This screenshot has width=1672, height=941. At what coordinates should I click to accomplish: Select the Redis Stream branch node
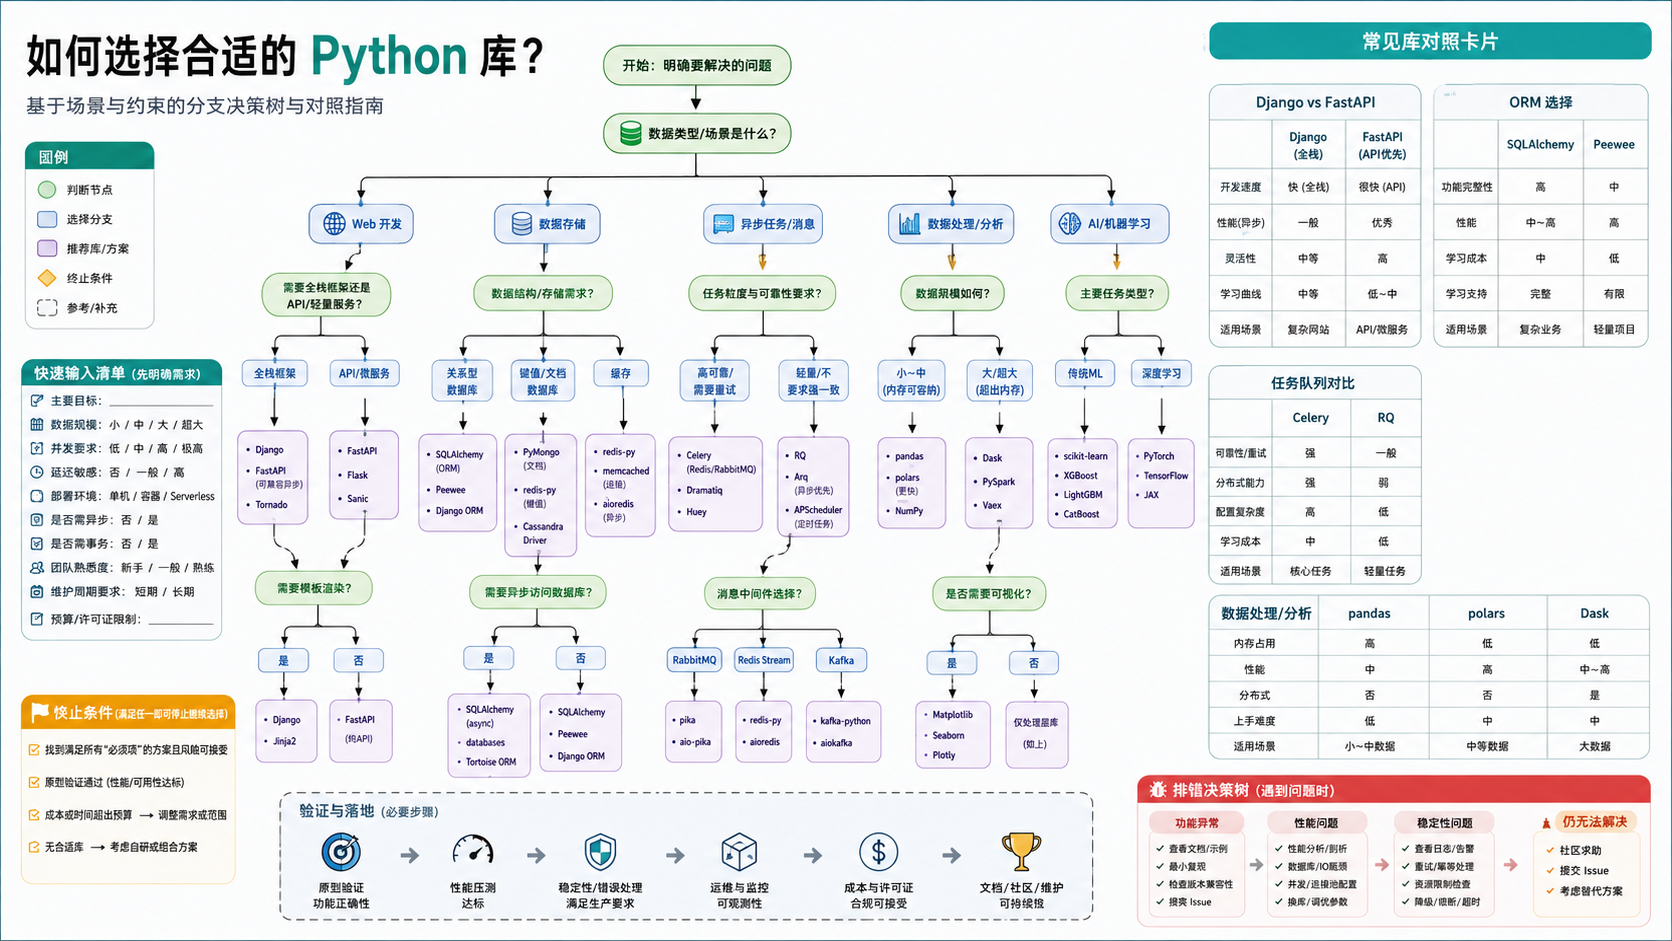tap(764, 660)
